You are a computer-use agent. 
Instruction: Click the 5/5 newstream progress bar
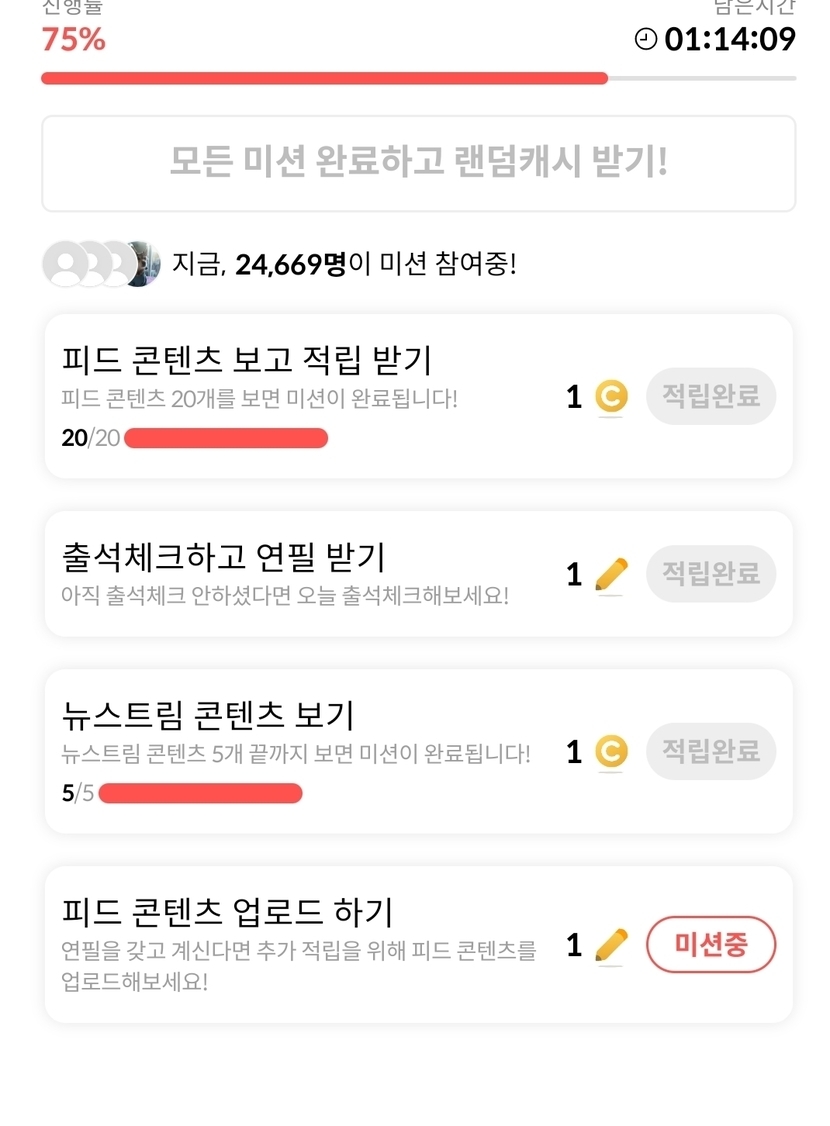(200, 794)
